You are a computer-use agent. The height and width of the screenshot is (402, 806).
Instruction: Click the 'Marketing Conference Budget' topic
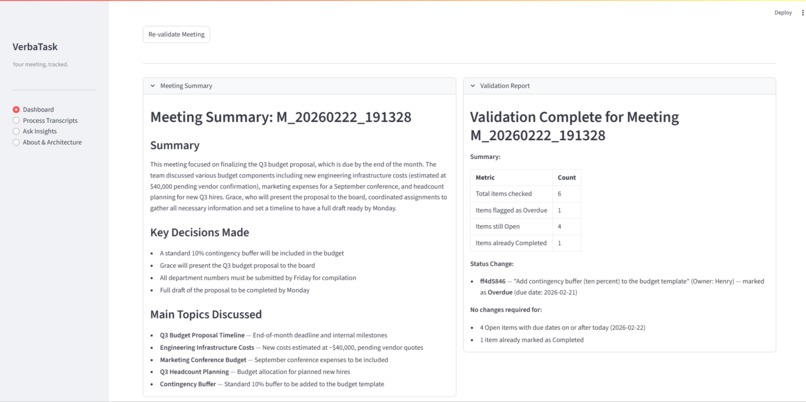(x=203, y=360)
